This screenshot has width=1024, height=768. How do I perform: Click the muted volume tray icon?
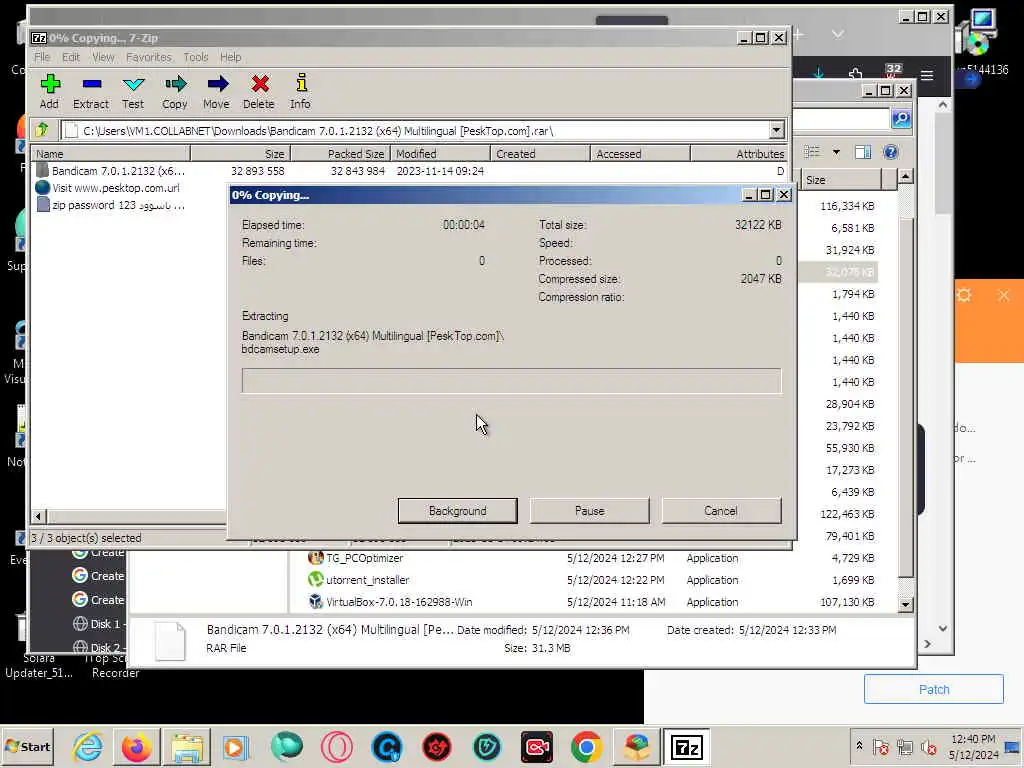pyautogui.click(x=928, y=746)
